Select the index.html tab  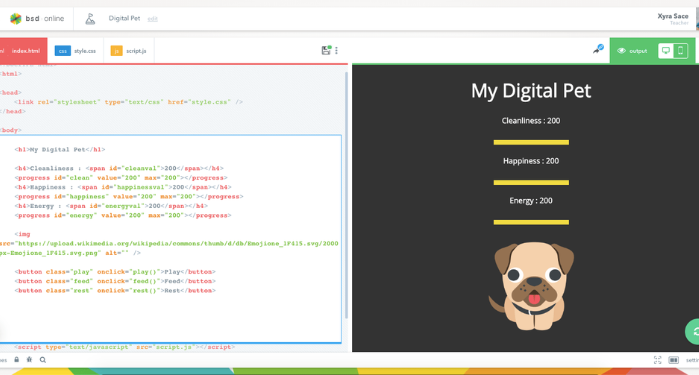coord(23,51)
